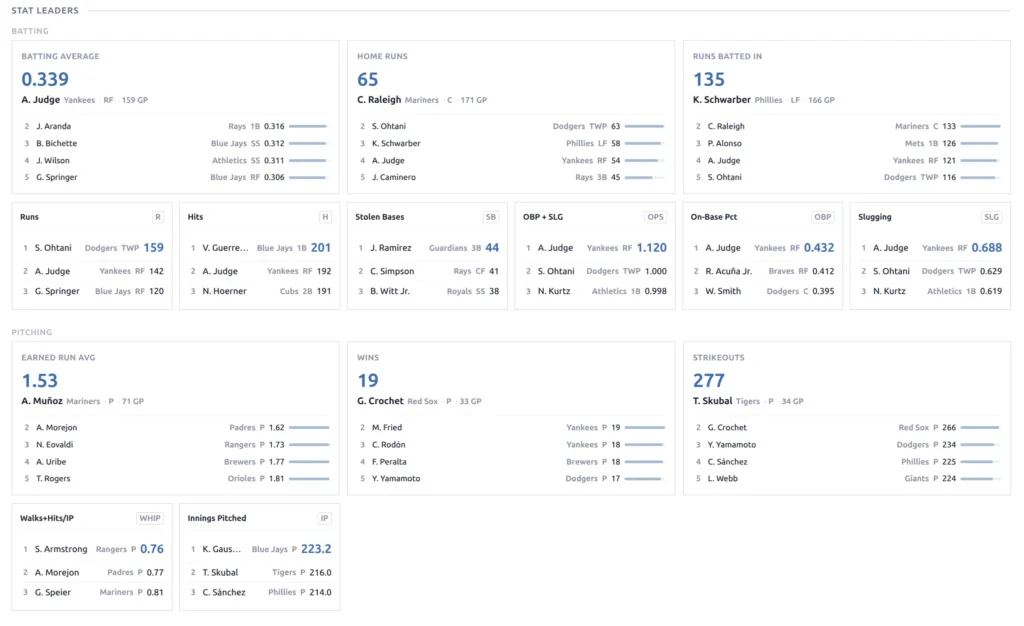This screenshot has height=626, width=1024.
Task: Select J. Wilson in batting average list
Action: coord(52,160)
